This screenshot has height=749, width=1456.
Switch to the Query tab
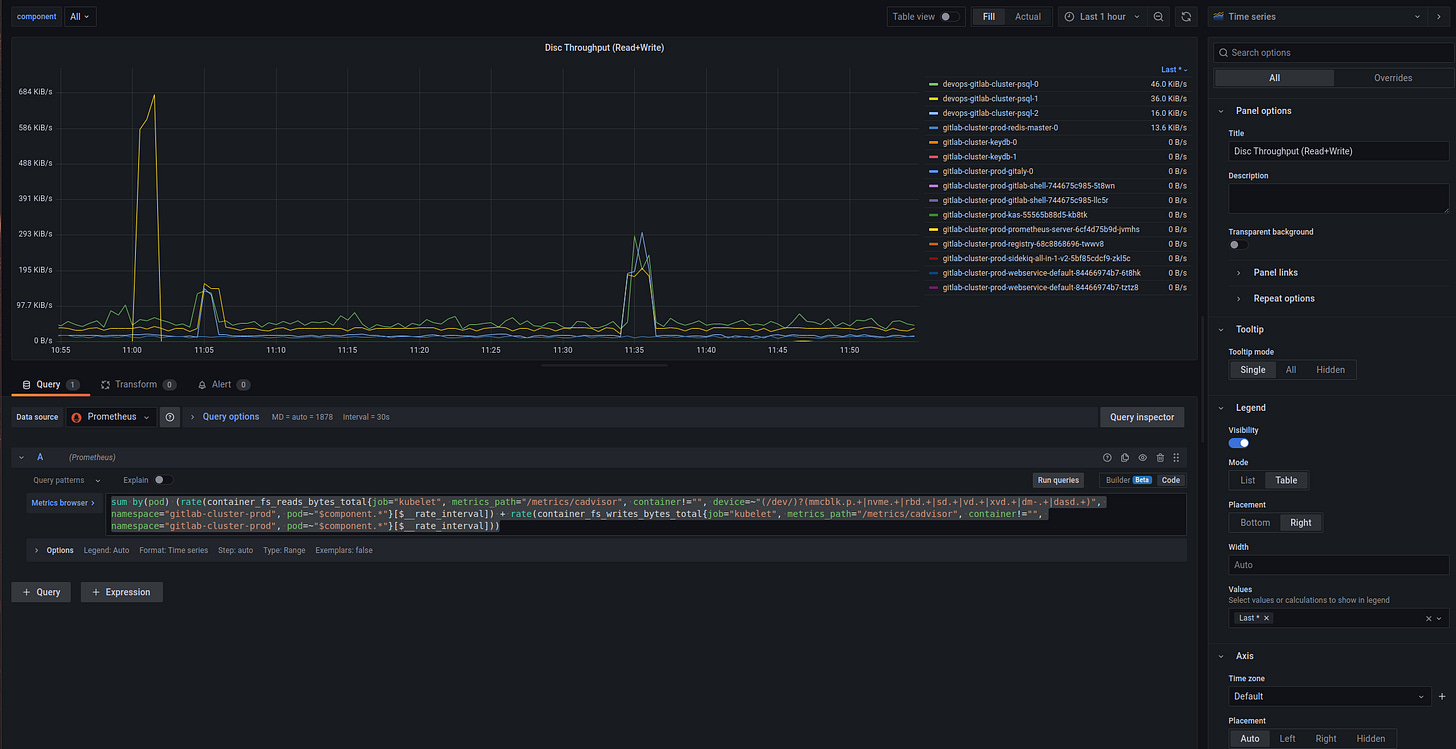pos(51,384)
